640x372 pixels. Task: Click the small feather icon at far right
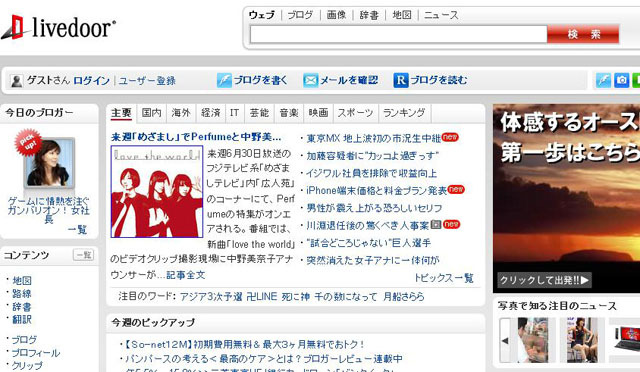603,80
